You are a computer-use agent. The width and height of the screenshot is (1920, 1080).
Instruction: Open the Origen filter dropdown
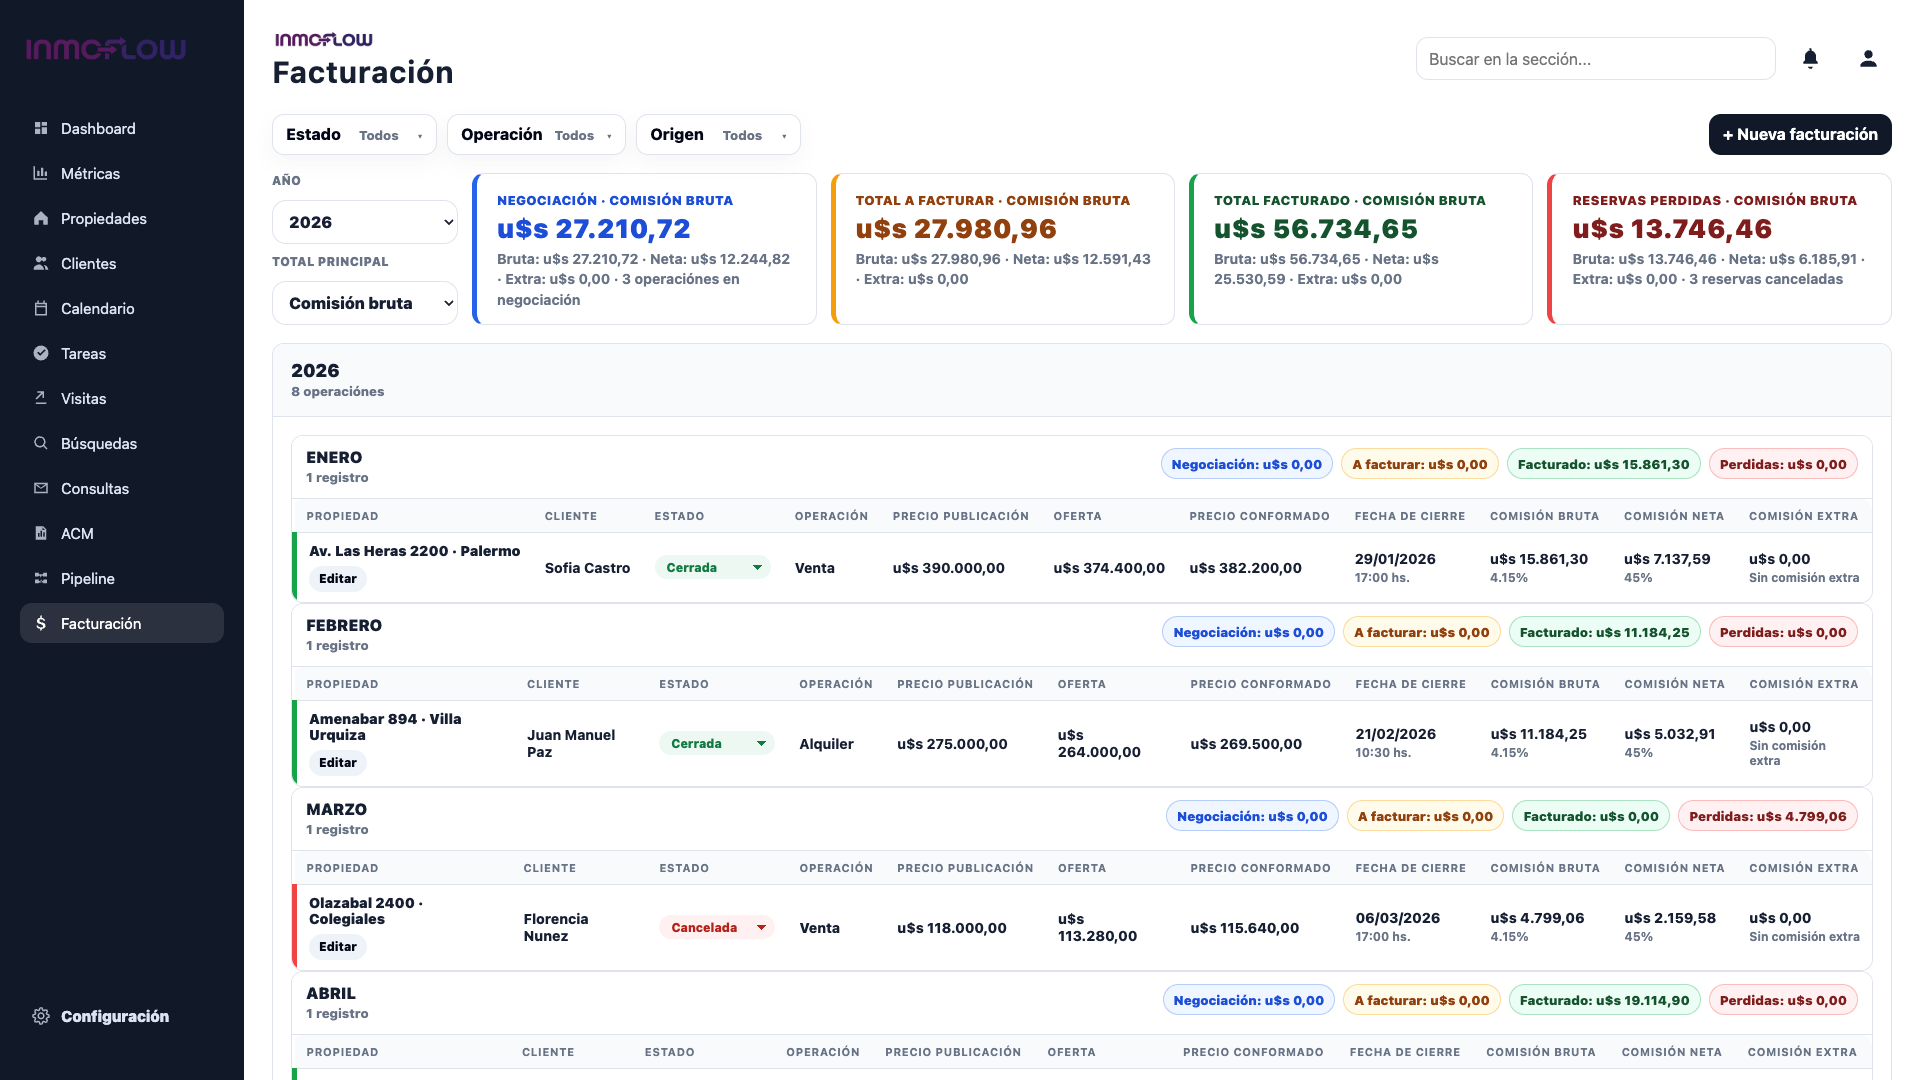tap(718, 135)
